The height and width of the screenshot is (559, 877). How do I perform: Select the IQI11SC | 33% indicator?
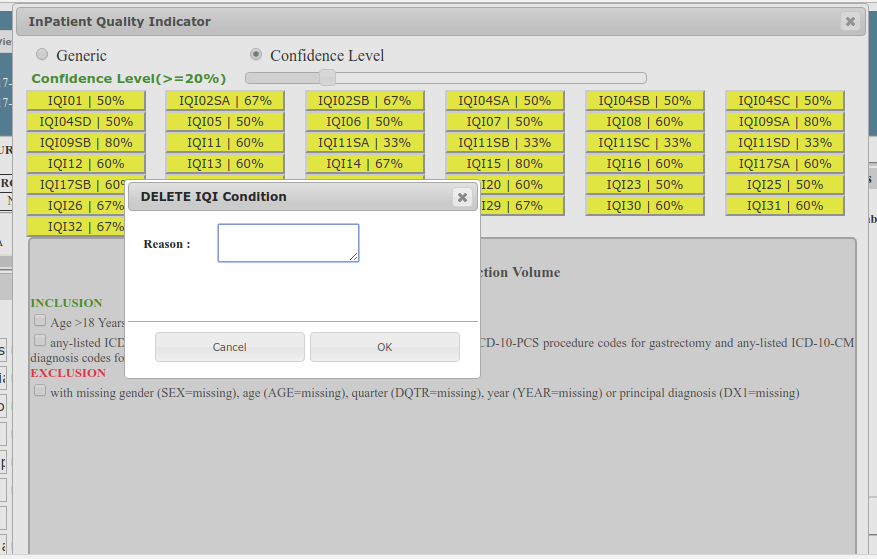coord(645,143)
